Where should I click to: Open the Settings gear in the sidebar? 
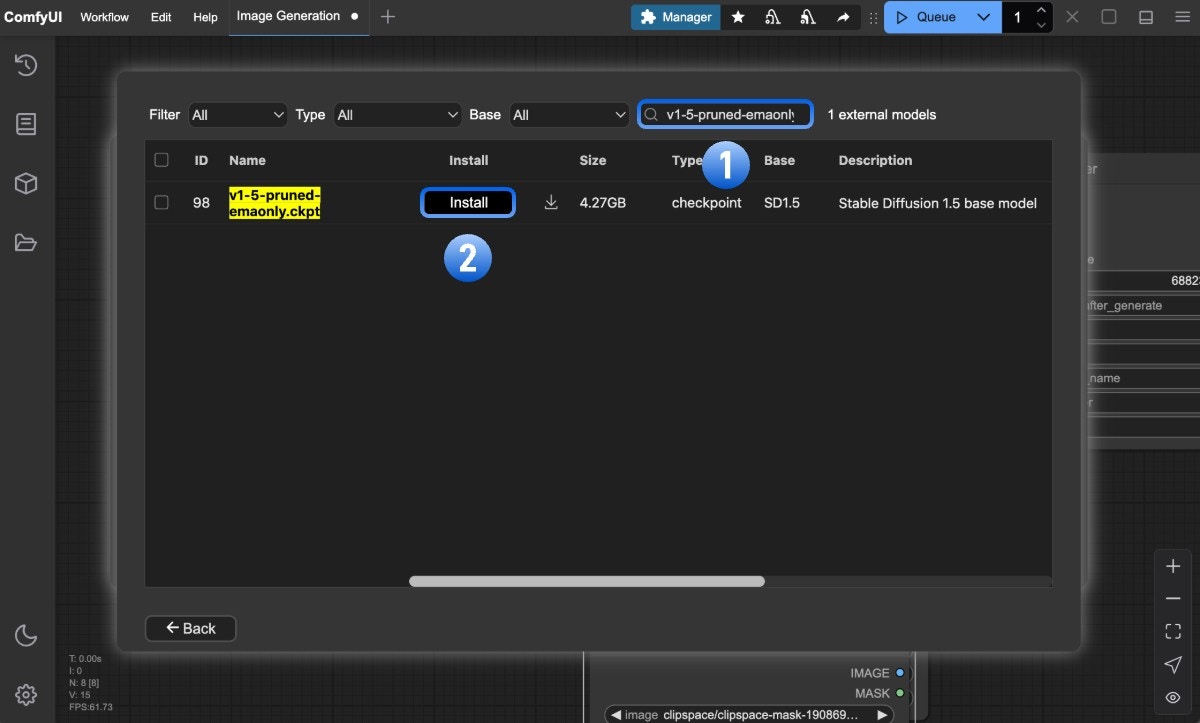[x=26, y=694]
